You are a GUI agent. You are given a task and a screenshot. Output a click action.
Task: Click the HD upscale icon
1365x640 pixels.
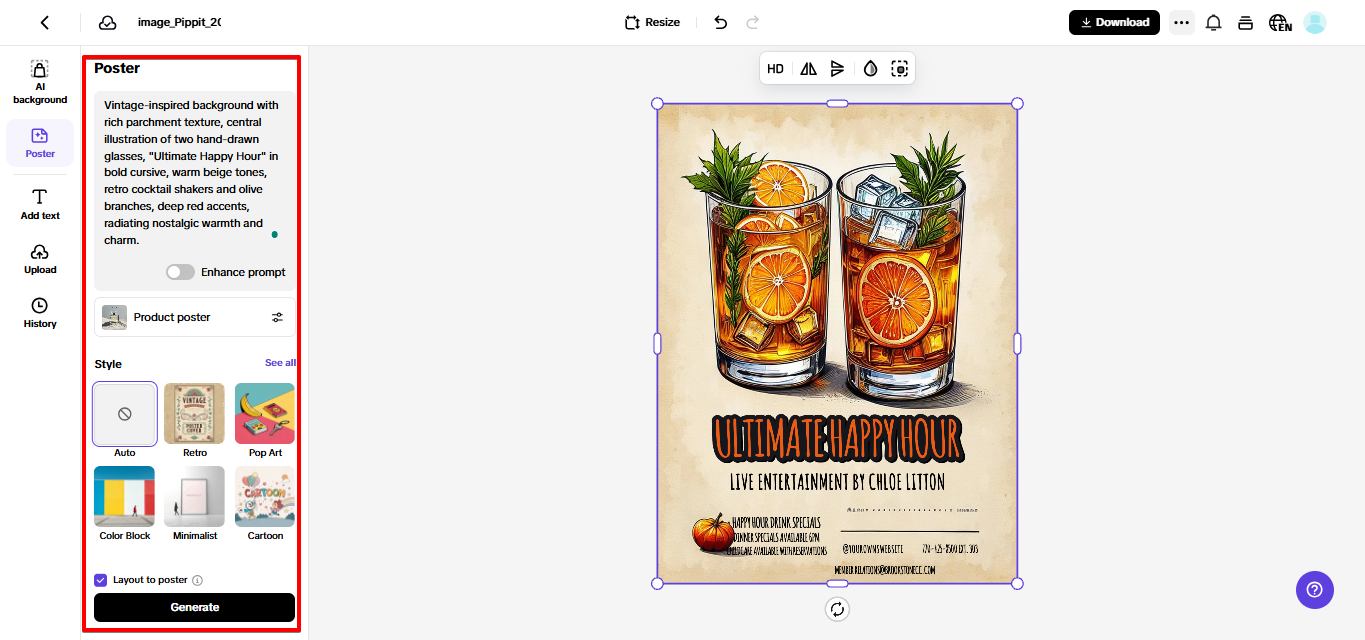(775, 69)
